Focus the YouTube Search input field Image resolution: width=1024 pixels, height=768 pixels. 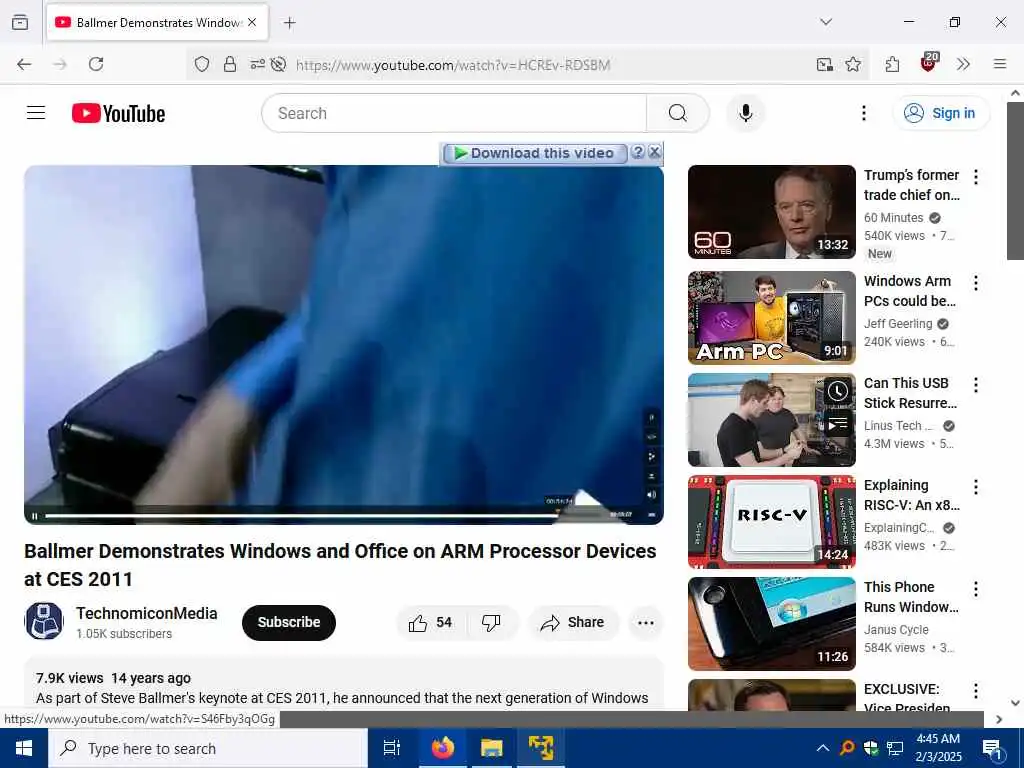click(454, 113)
